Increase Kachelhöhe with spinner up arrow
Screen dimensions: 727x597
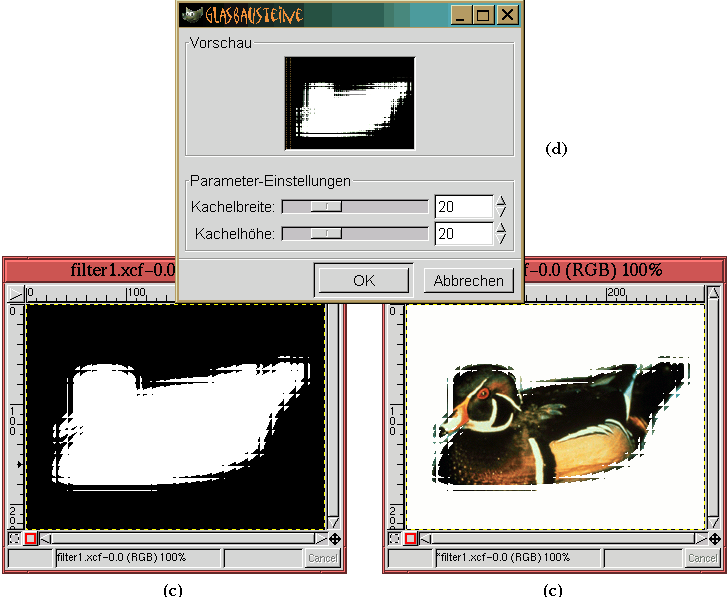[x=502, y=228]
